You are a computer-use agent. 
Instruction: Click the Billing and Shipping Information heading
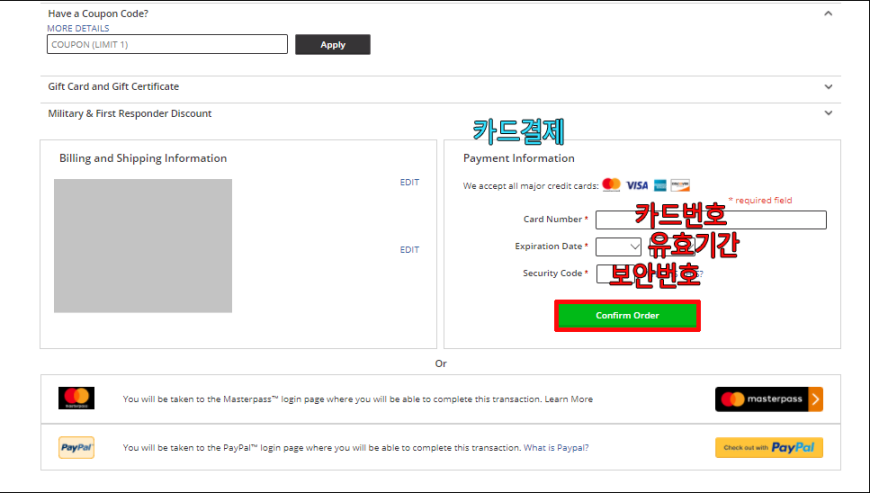click(143, 158)
